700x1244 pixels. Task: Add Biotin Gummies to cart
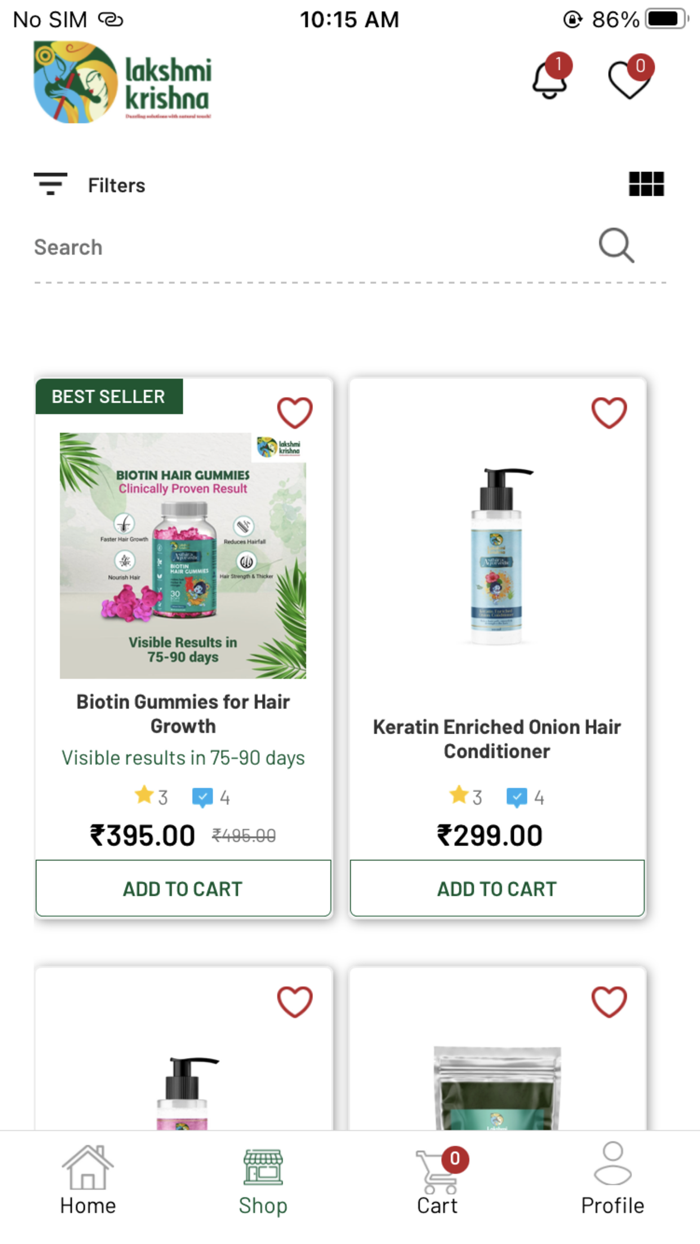point(183,888)
